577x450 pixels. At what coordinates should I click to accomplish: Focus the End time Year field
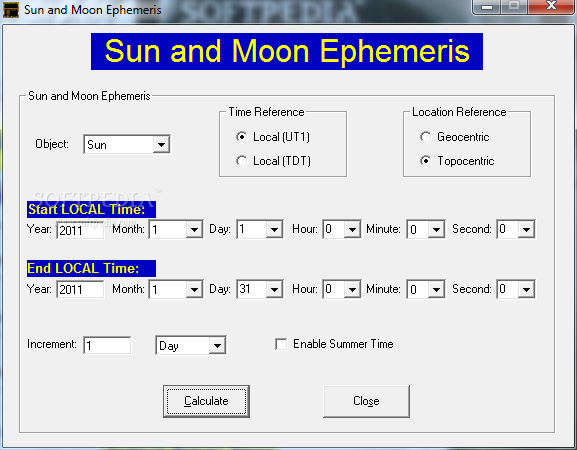[80, 289]
